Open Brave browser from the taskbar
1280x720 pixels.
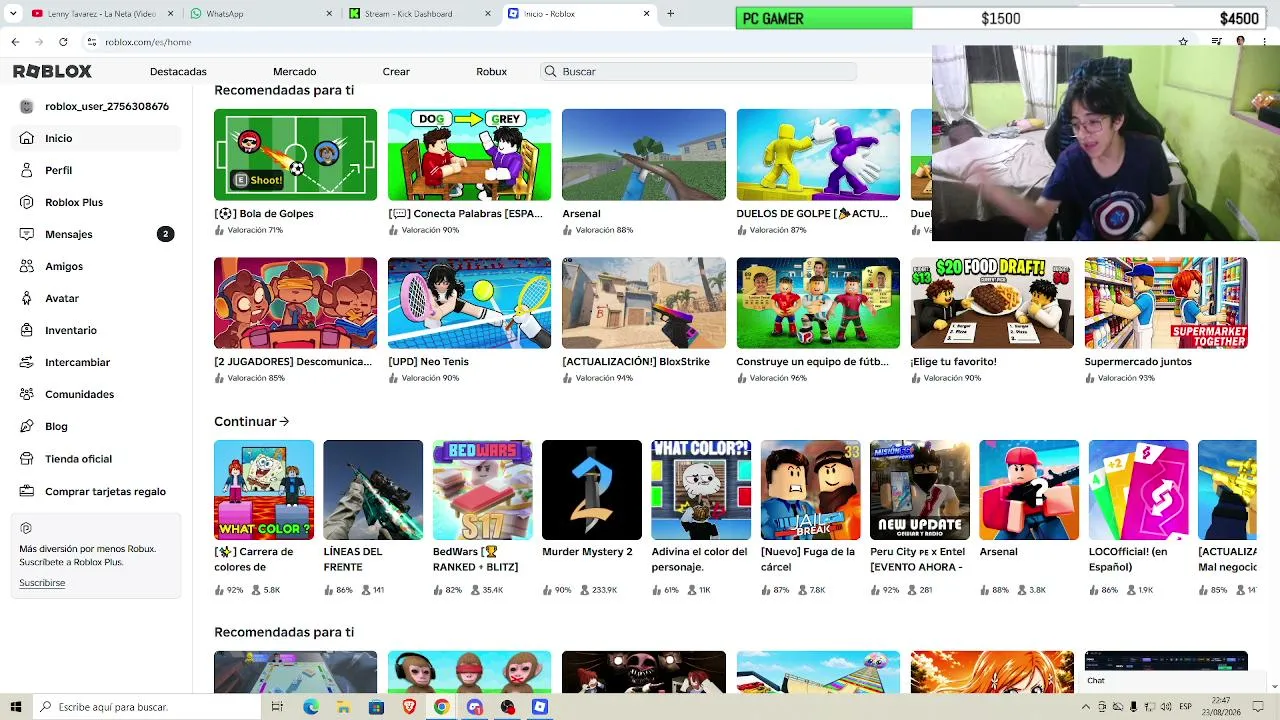click(x=408, y=707)
